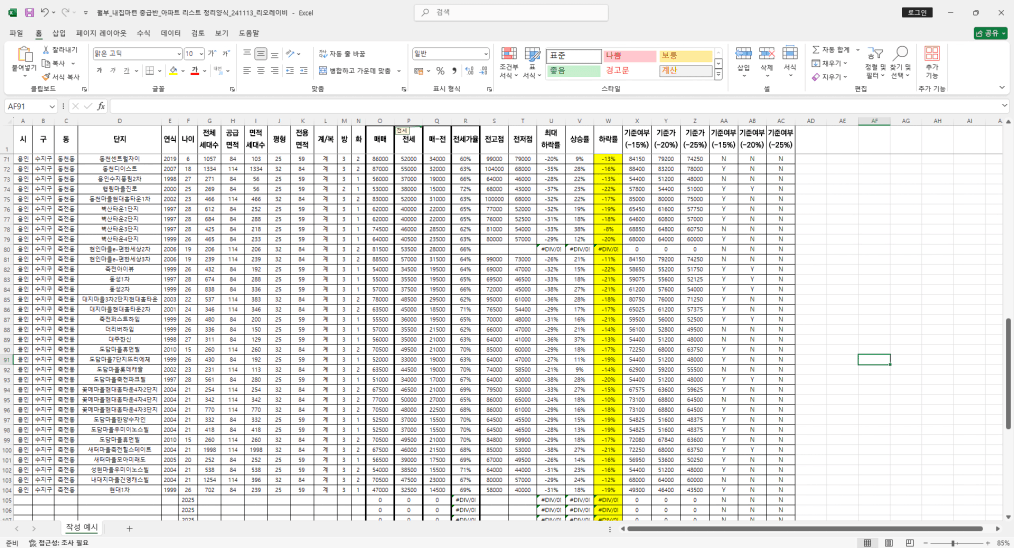Apply italic 가 formatting
The width and height of the screenshot is (1014, 548).
coord(113,71)
